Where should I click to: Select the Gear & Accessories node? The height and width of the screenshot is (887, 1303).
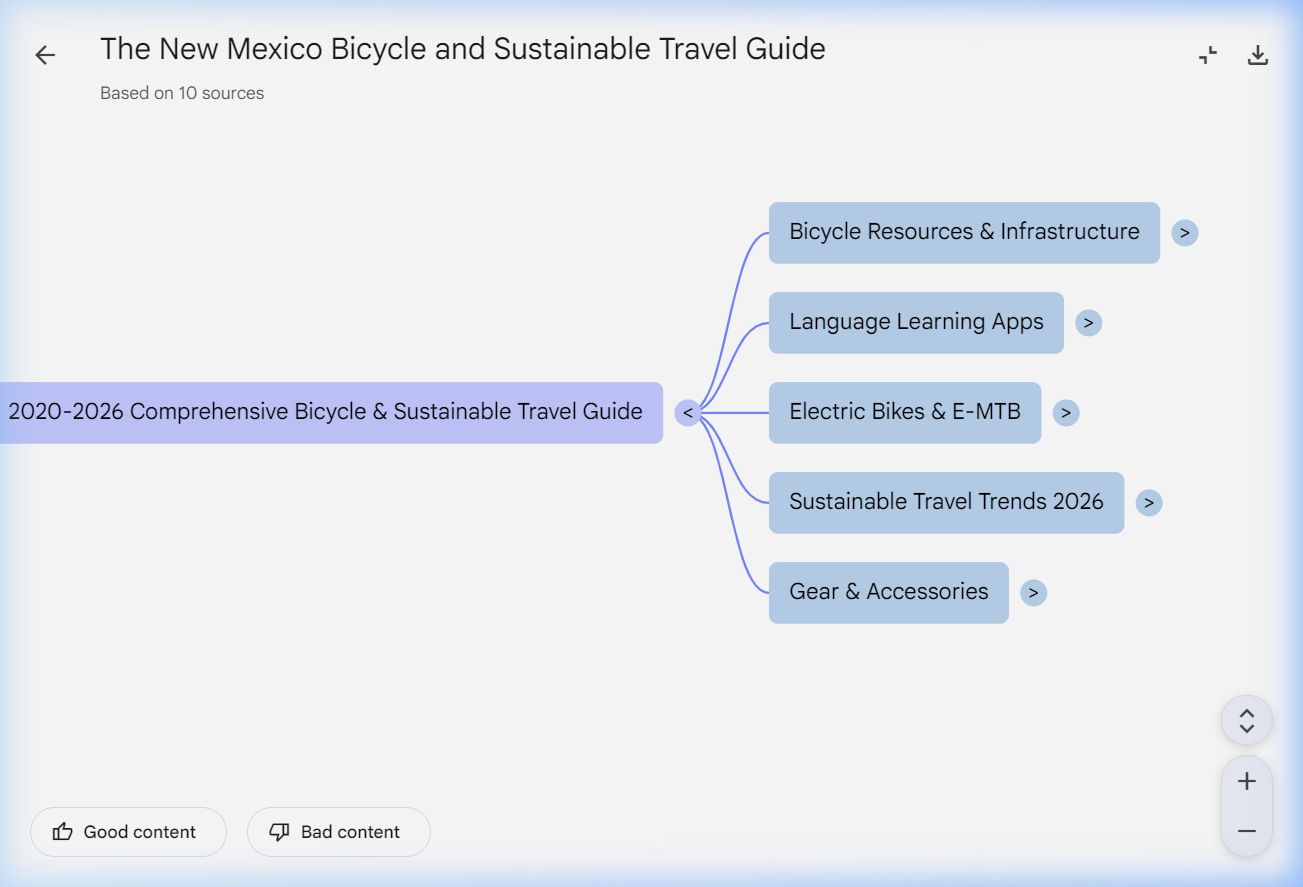pos(887,593)
